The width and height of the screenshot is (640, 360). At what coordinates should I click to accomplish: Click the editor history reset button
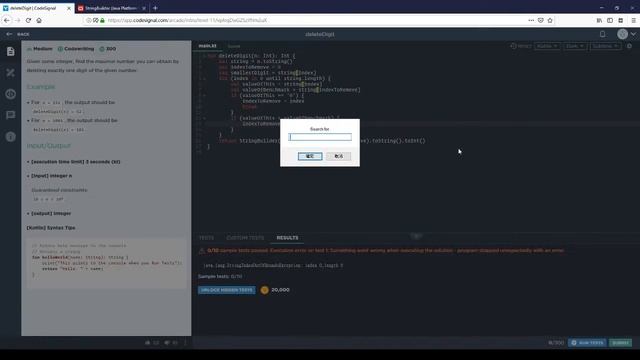pyautogui.click(x=521, y=46)
